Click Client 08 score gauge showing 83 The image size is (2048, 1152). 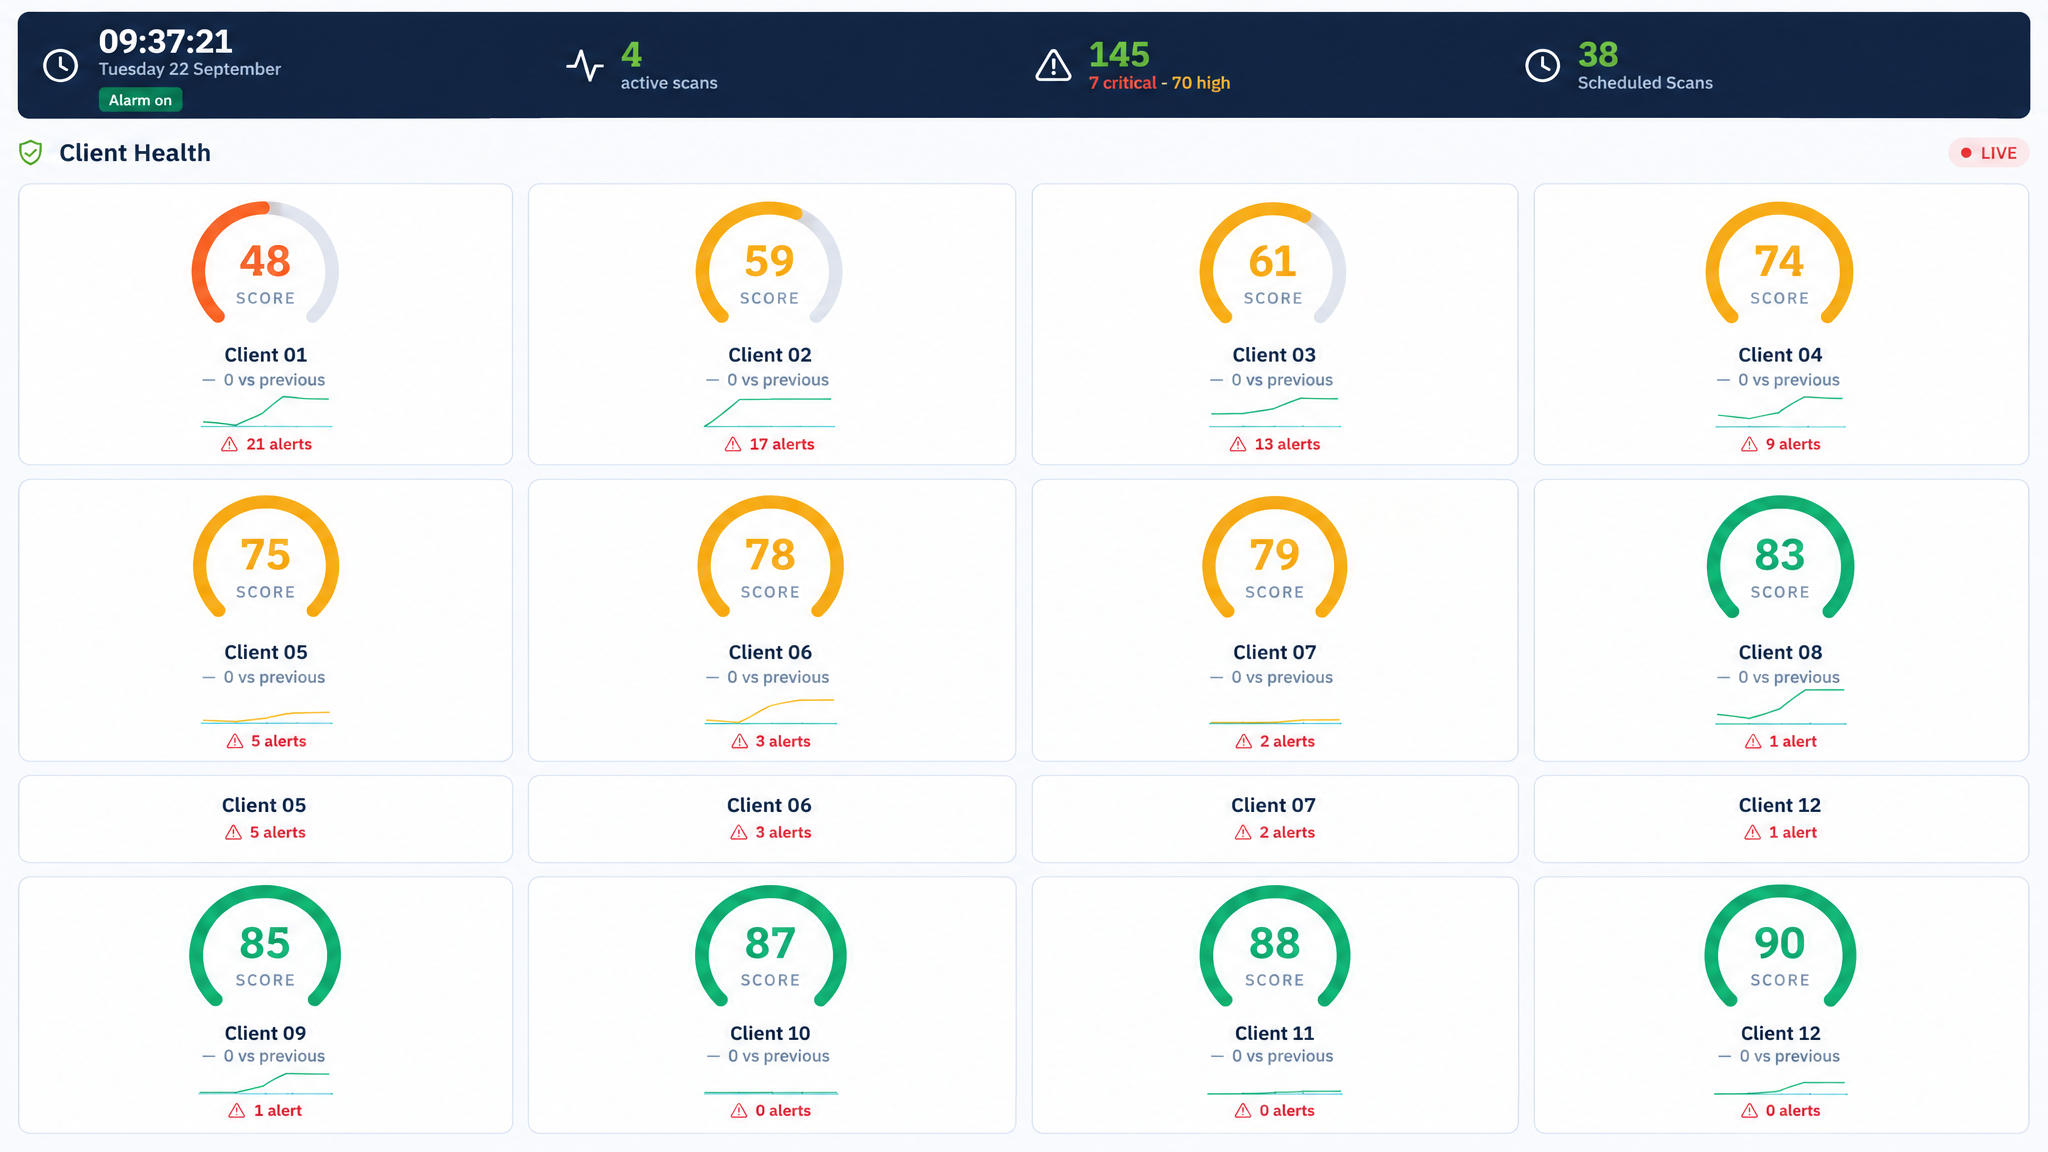pos(1780,558)
